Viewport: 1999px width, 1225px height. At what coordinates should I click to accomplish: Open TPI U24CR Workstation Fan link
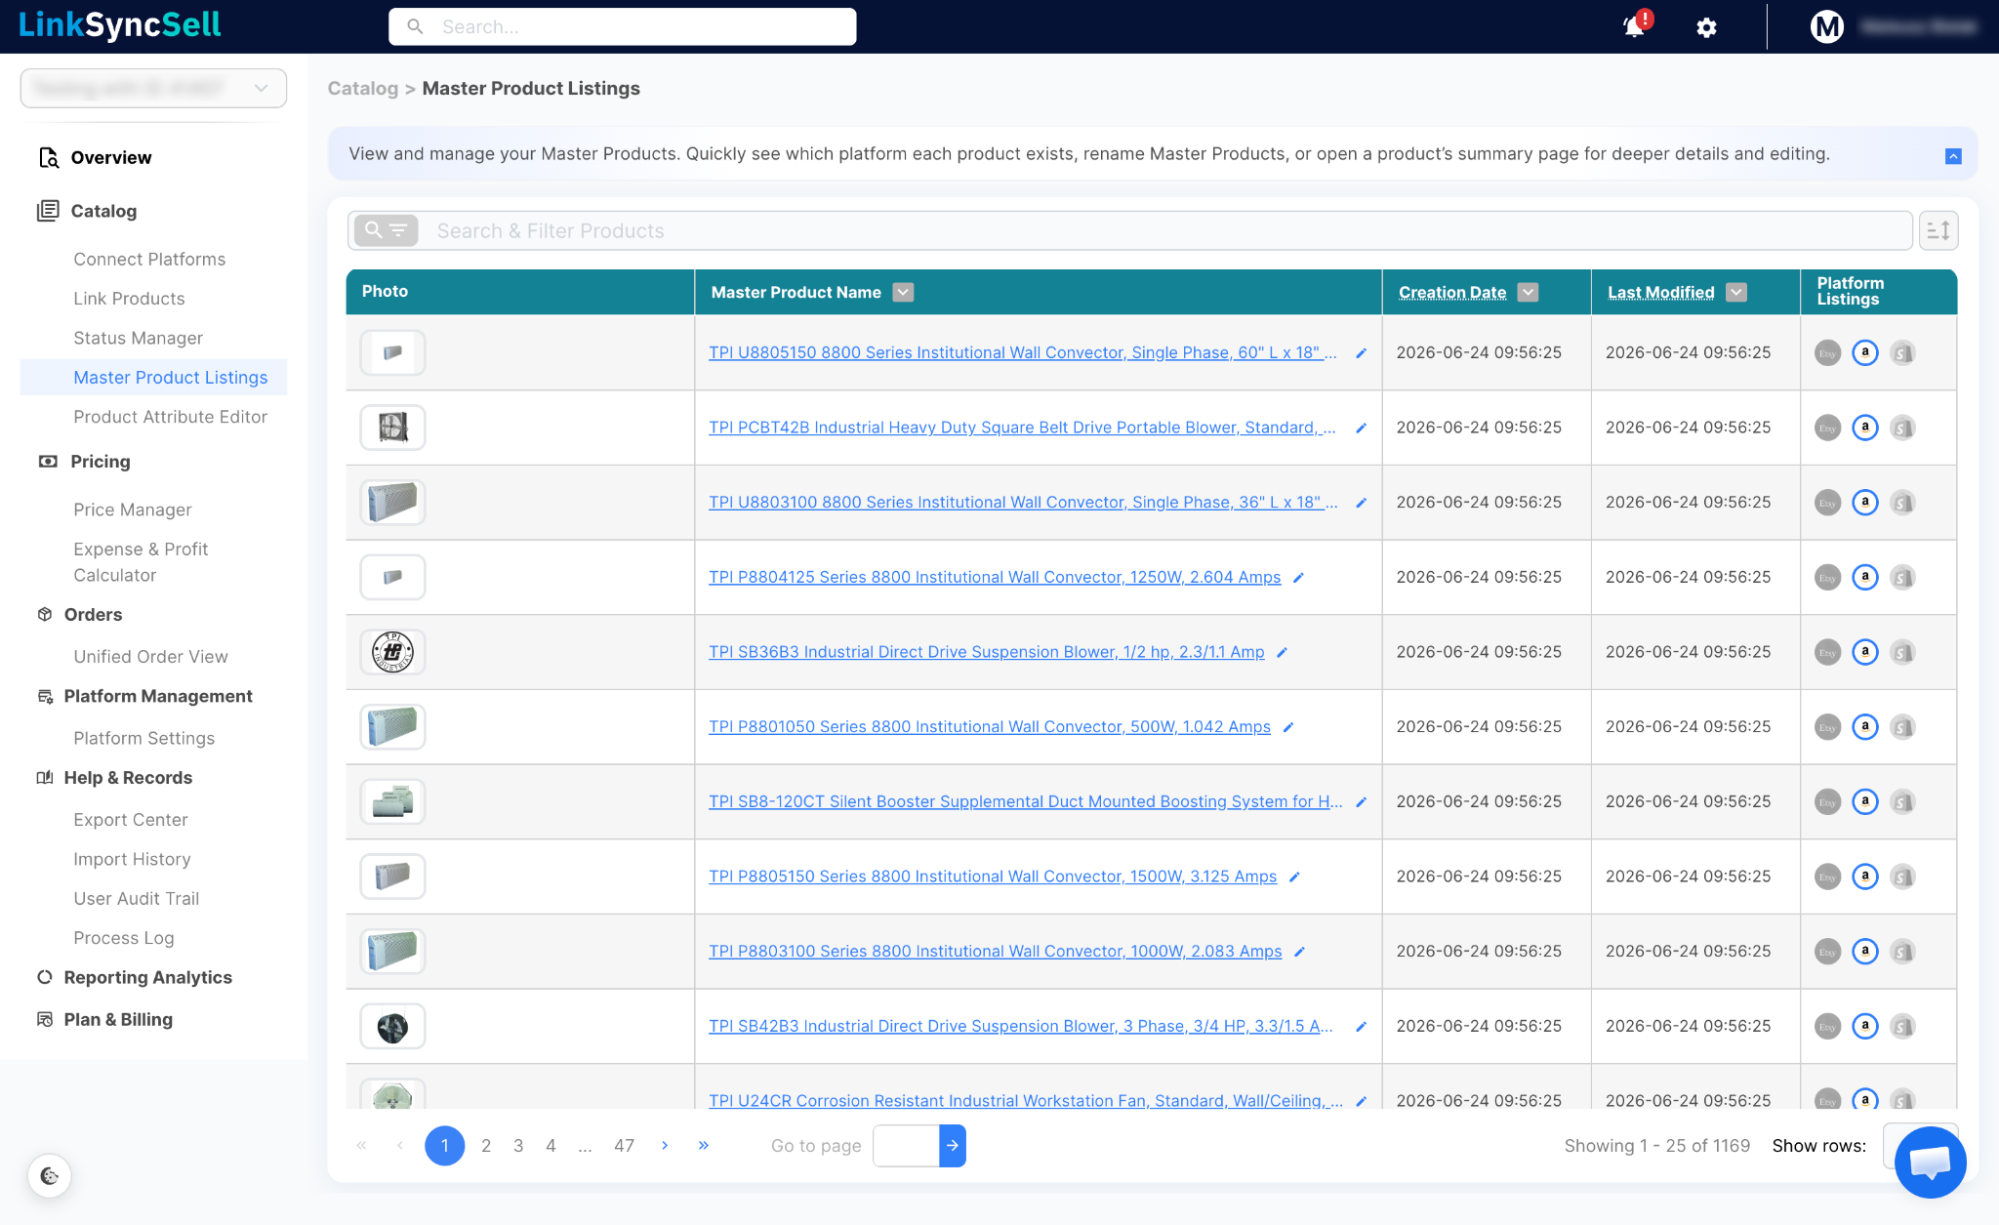(x=1026, y=1100)
